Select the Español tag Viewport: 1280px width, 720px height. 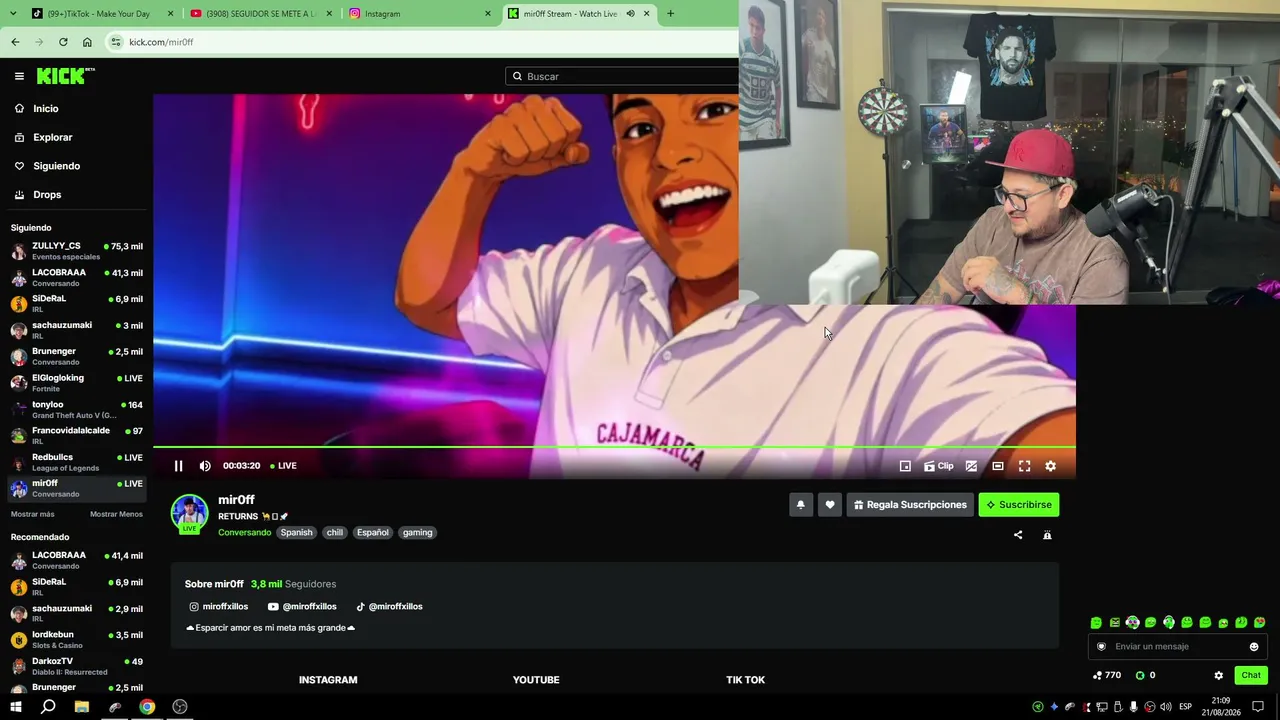tap(373, 533)
